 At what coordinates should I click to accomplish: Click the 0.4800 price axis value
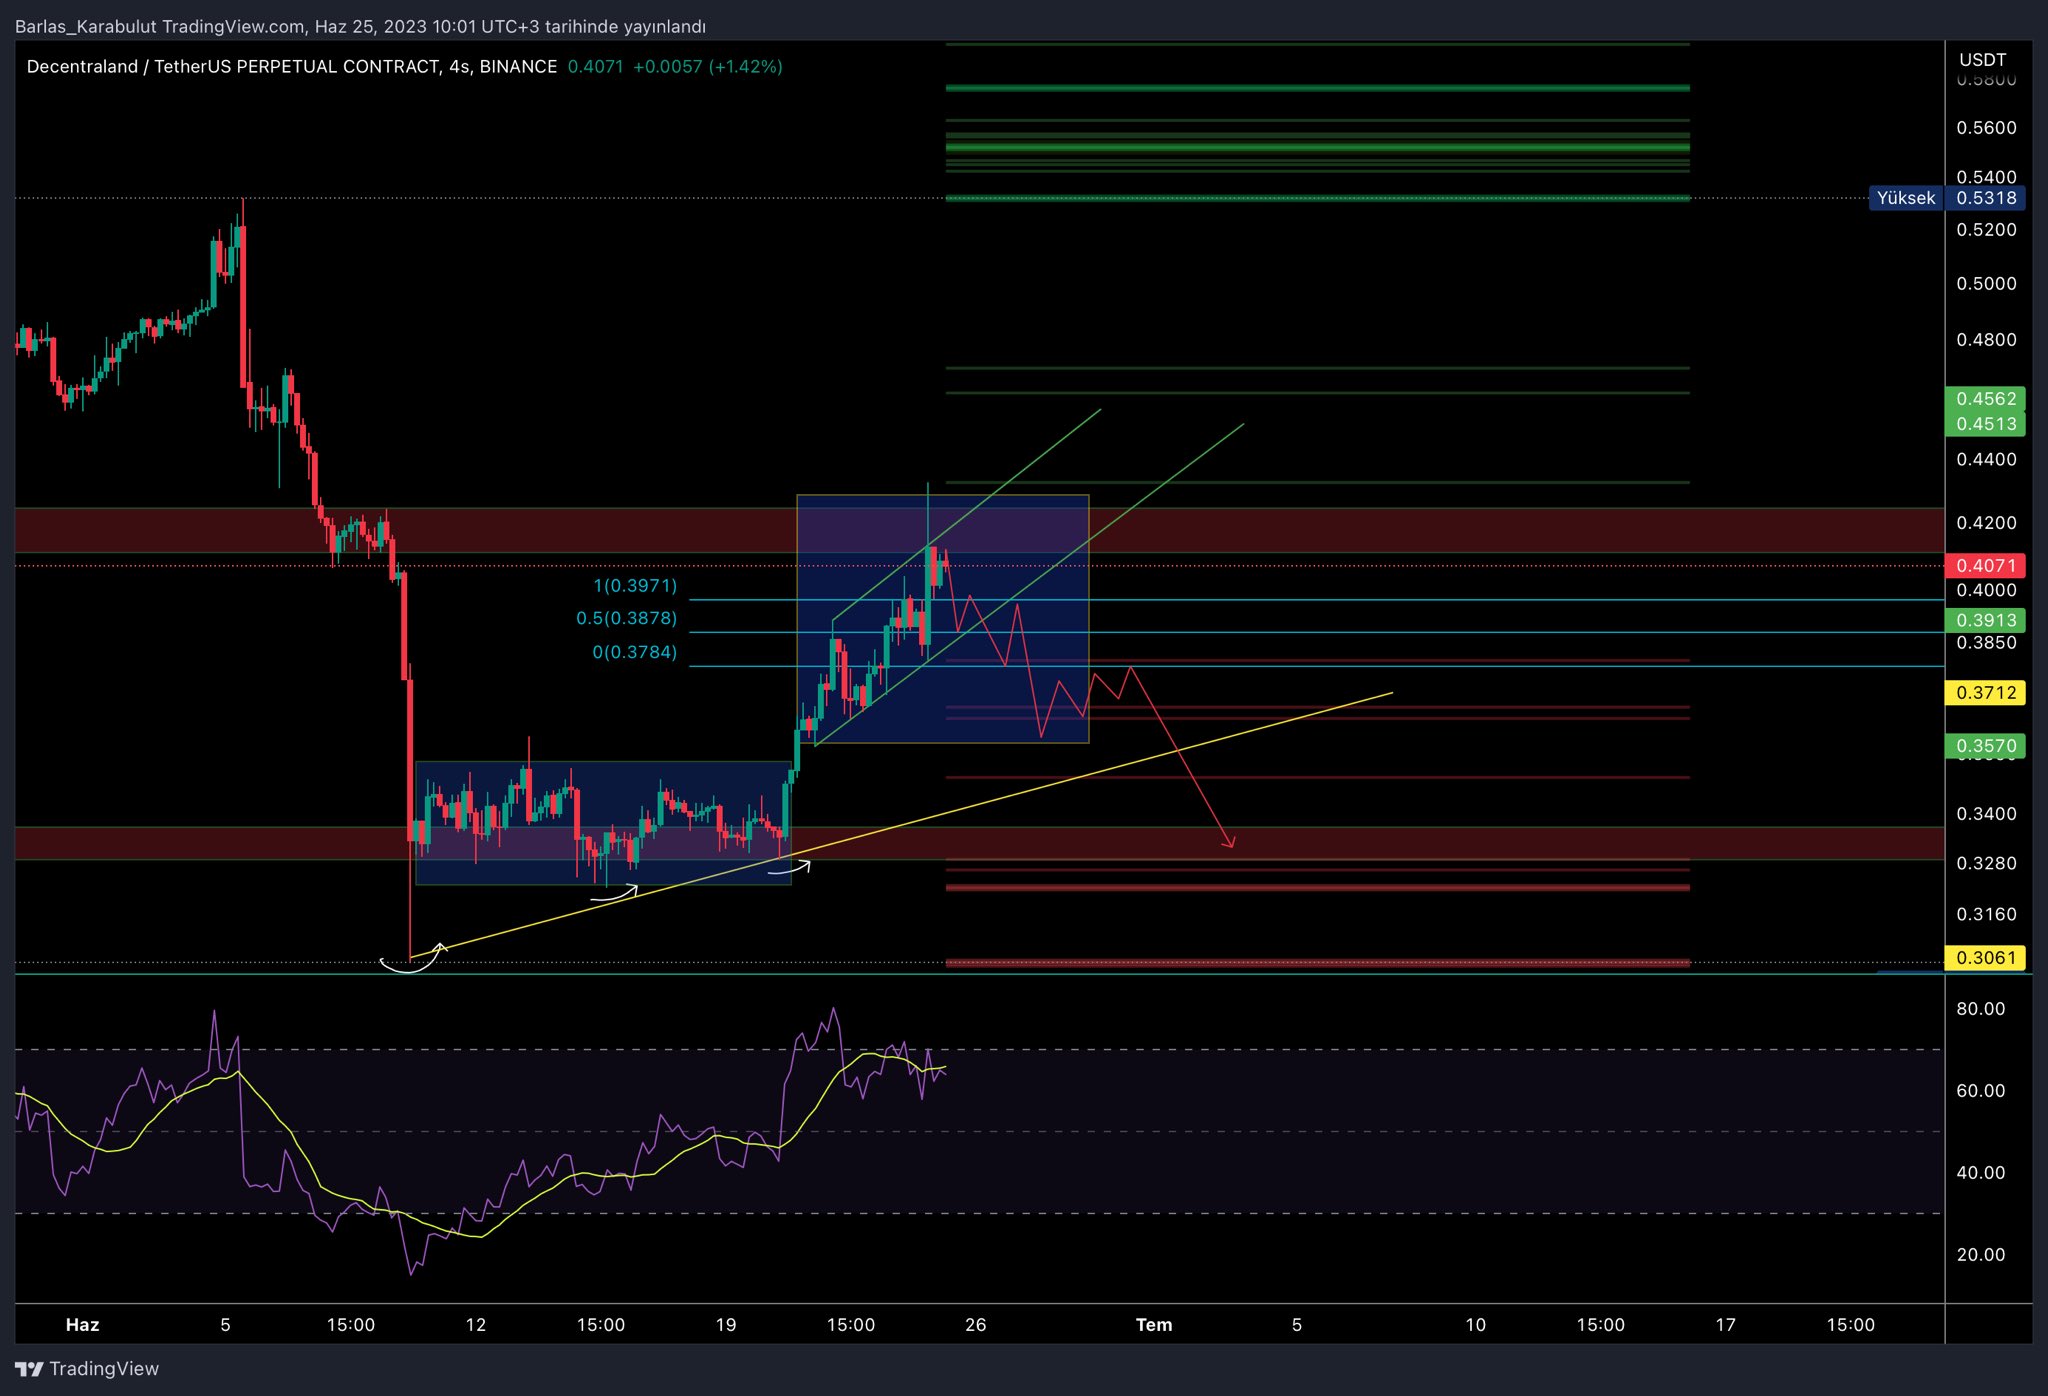coord(1986,340)
